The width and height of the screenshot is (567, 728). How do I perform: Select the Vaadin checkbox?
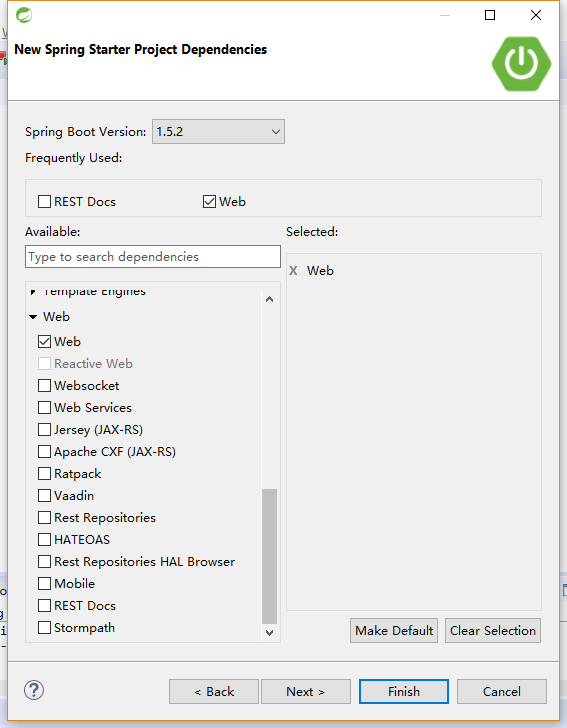(x=45, y=495)
